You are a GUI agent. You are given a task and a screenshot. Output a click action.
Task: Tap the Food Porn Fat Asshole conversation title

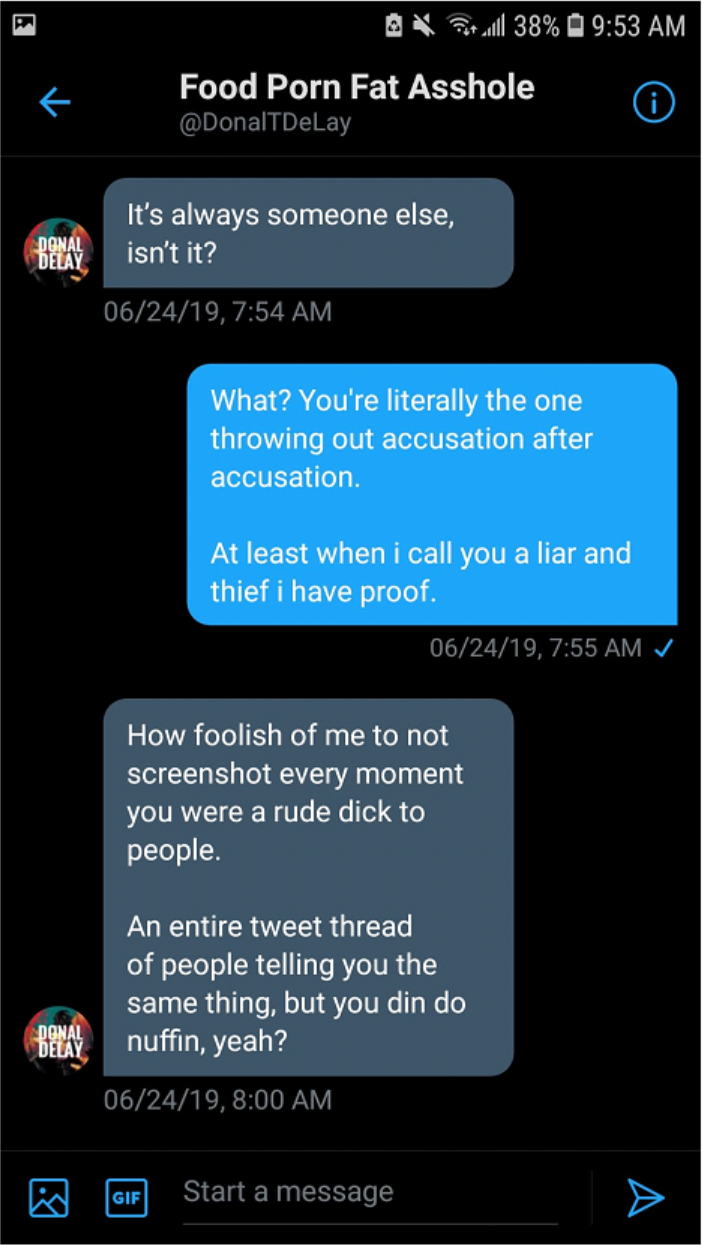[x=357, y=87]
